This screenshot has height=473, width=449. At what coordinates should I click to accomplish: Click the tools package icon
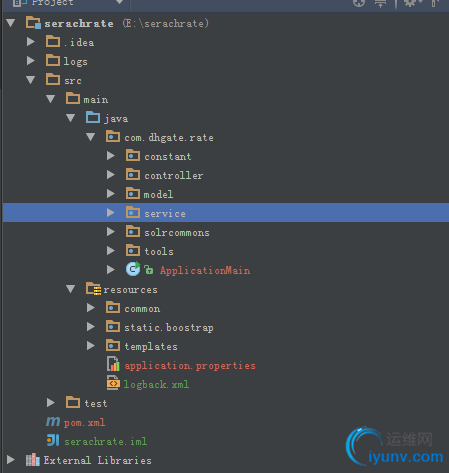tap(133, 250)
